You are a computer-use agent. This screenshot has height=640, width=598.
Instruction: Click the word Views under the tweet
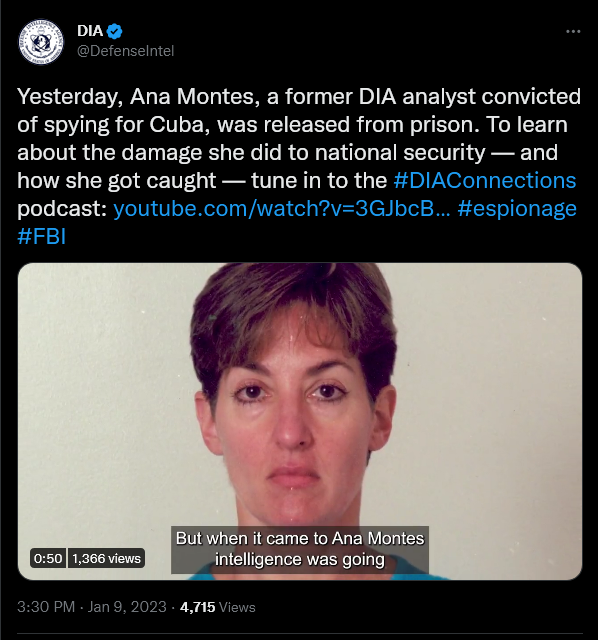tap(237, 607)
